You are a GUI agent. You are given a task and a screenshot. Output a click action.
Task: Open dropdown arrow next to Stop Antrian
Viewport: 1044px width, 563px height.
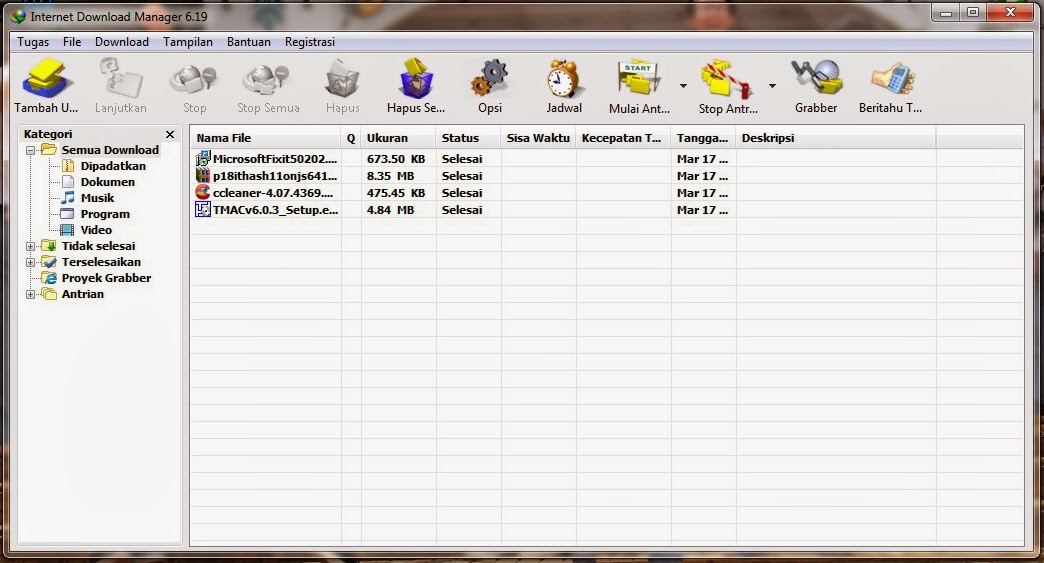point(772,86)
